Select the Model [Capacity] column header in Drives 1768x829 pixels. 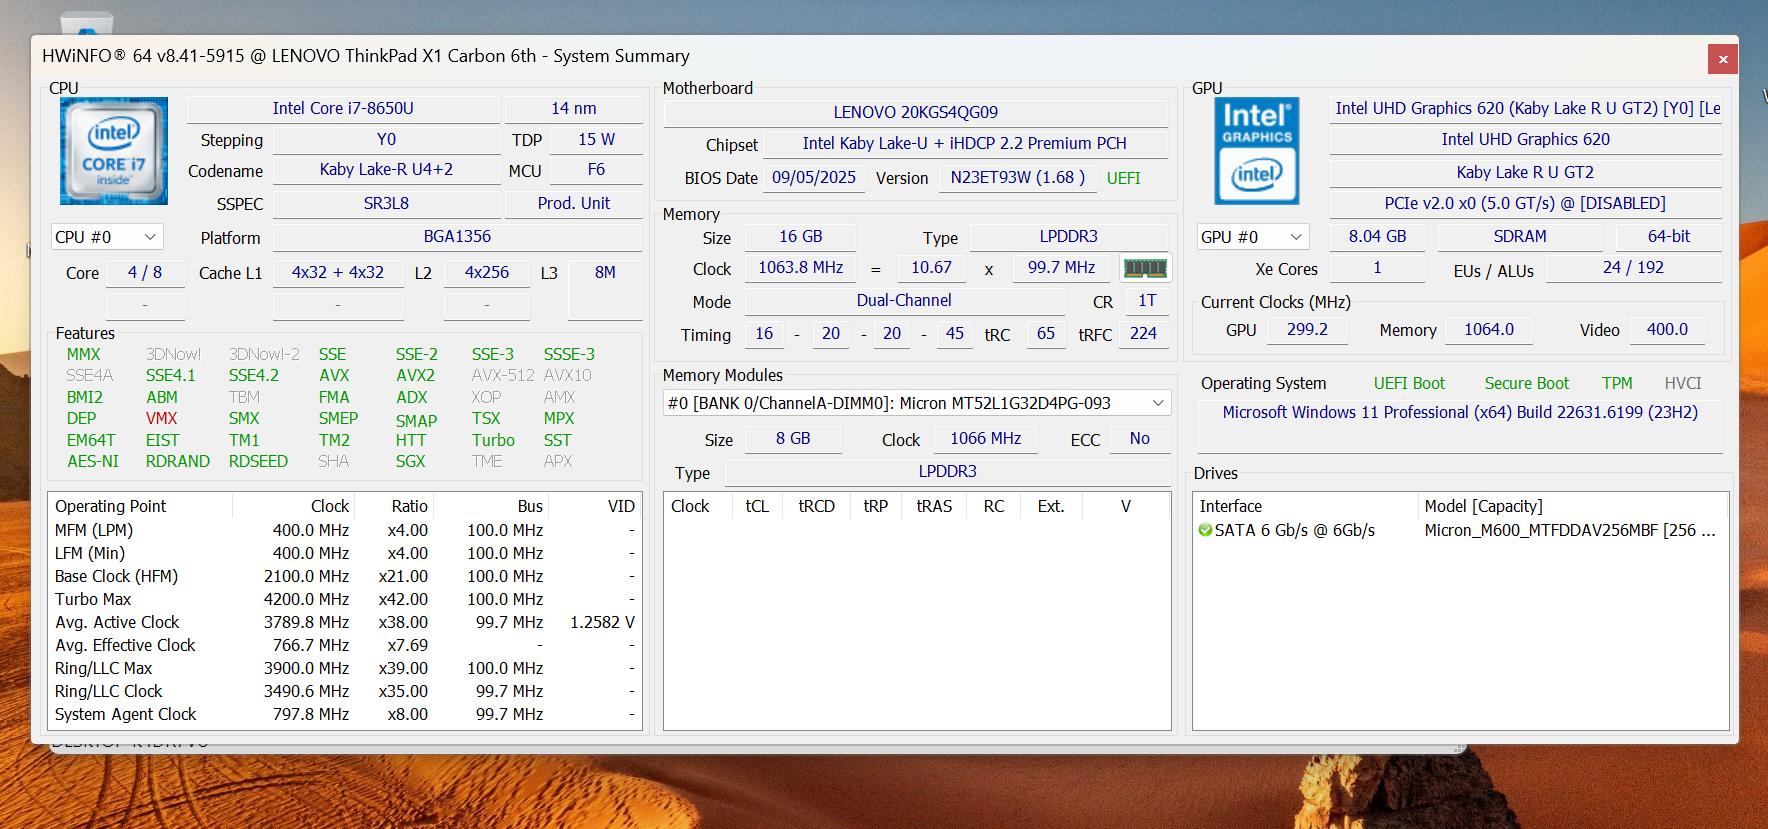click(x=1572, y=506)
